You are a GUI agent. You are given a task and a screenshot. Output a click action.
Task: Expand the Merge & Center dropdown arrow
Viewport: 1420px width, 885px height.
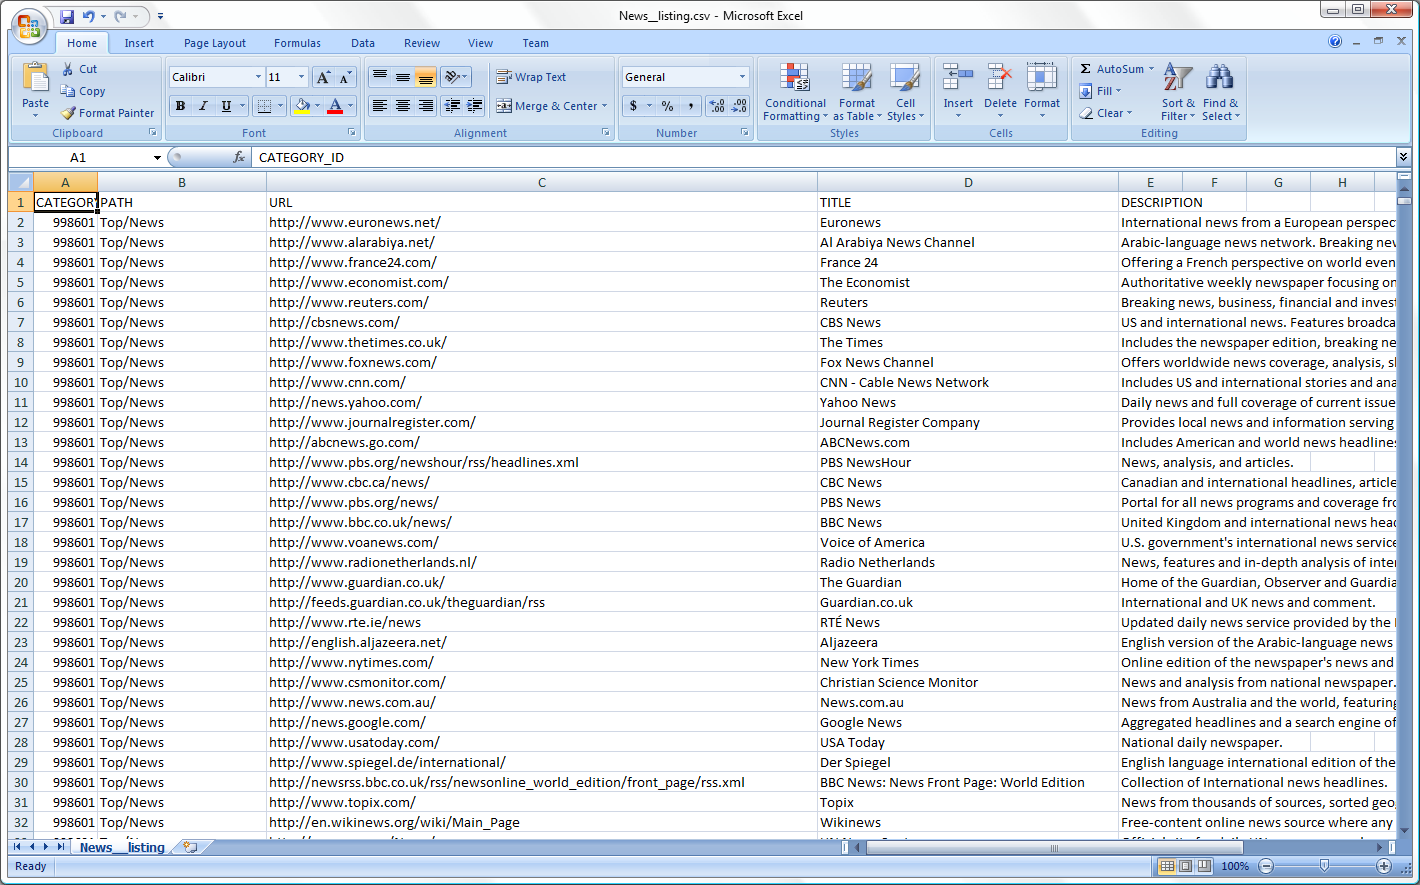(605, 106)
